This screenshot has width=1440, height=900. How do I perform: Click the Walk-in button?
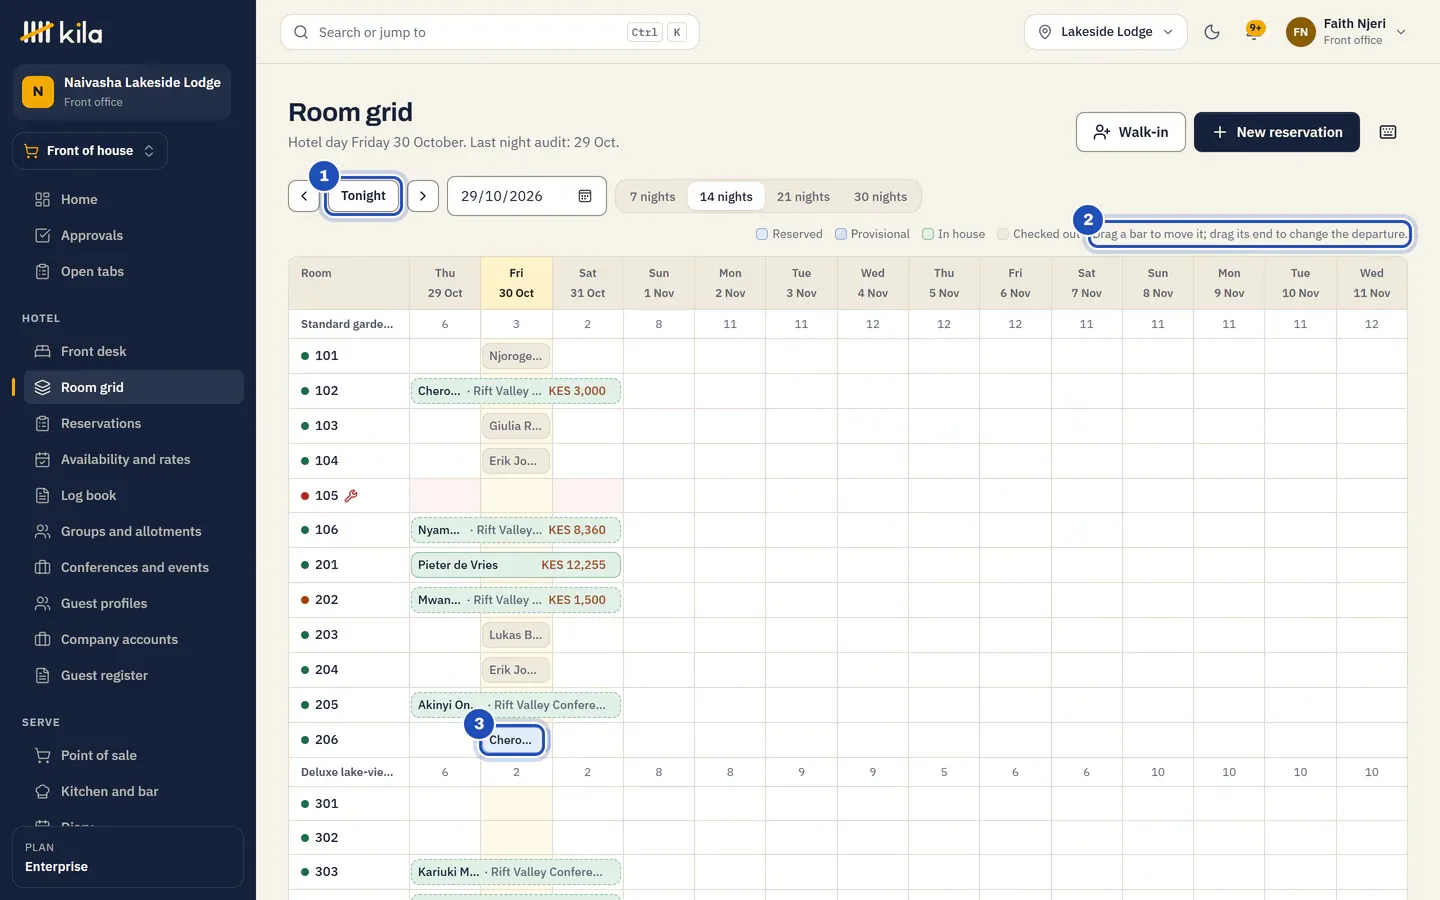[1131, 132]
